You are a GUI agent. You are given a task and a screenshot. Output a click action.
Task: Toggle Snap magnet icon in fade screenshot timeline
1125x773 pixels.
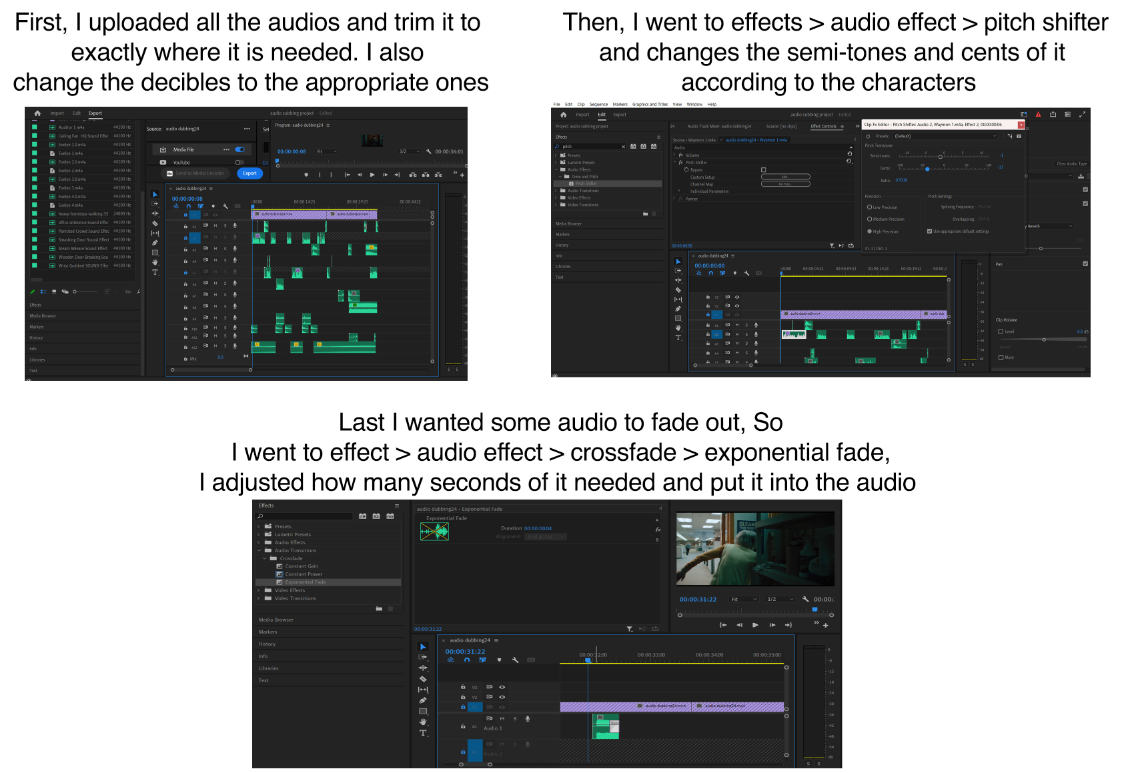(x=467, y=660)
